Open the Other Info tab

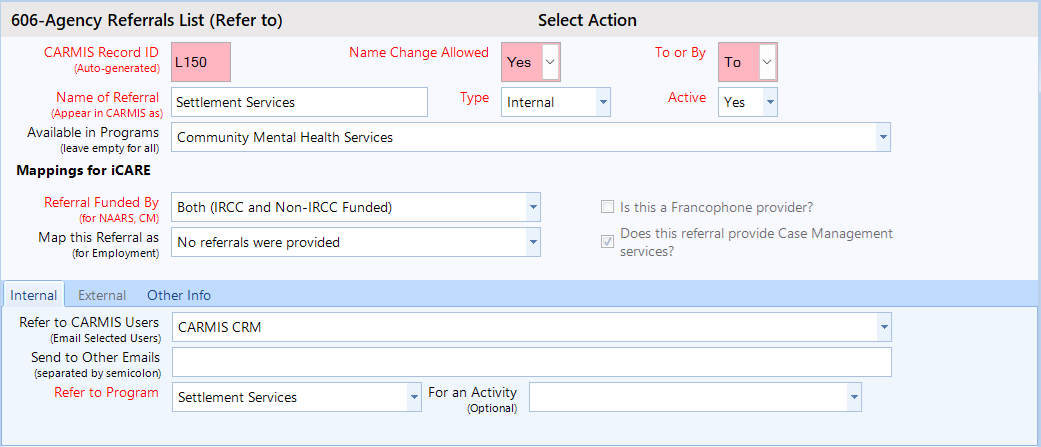click(179, 295)
